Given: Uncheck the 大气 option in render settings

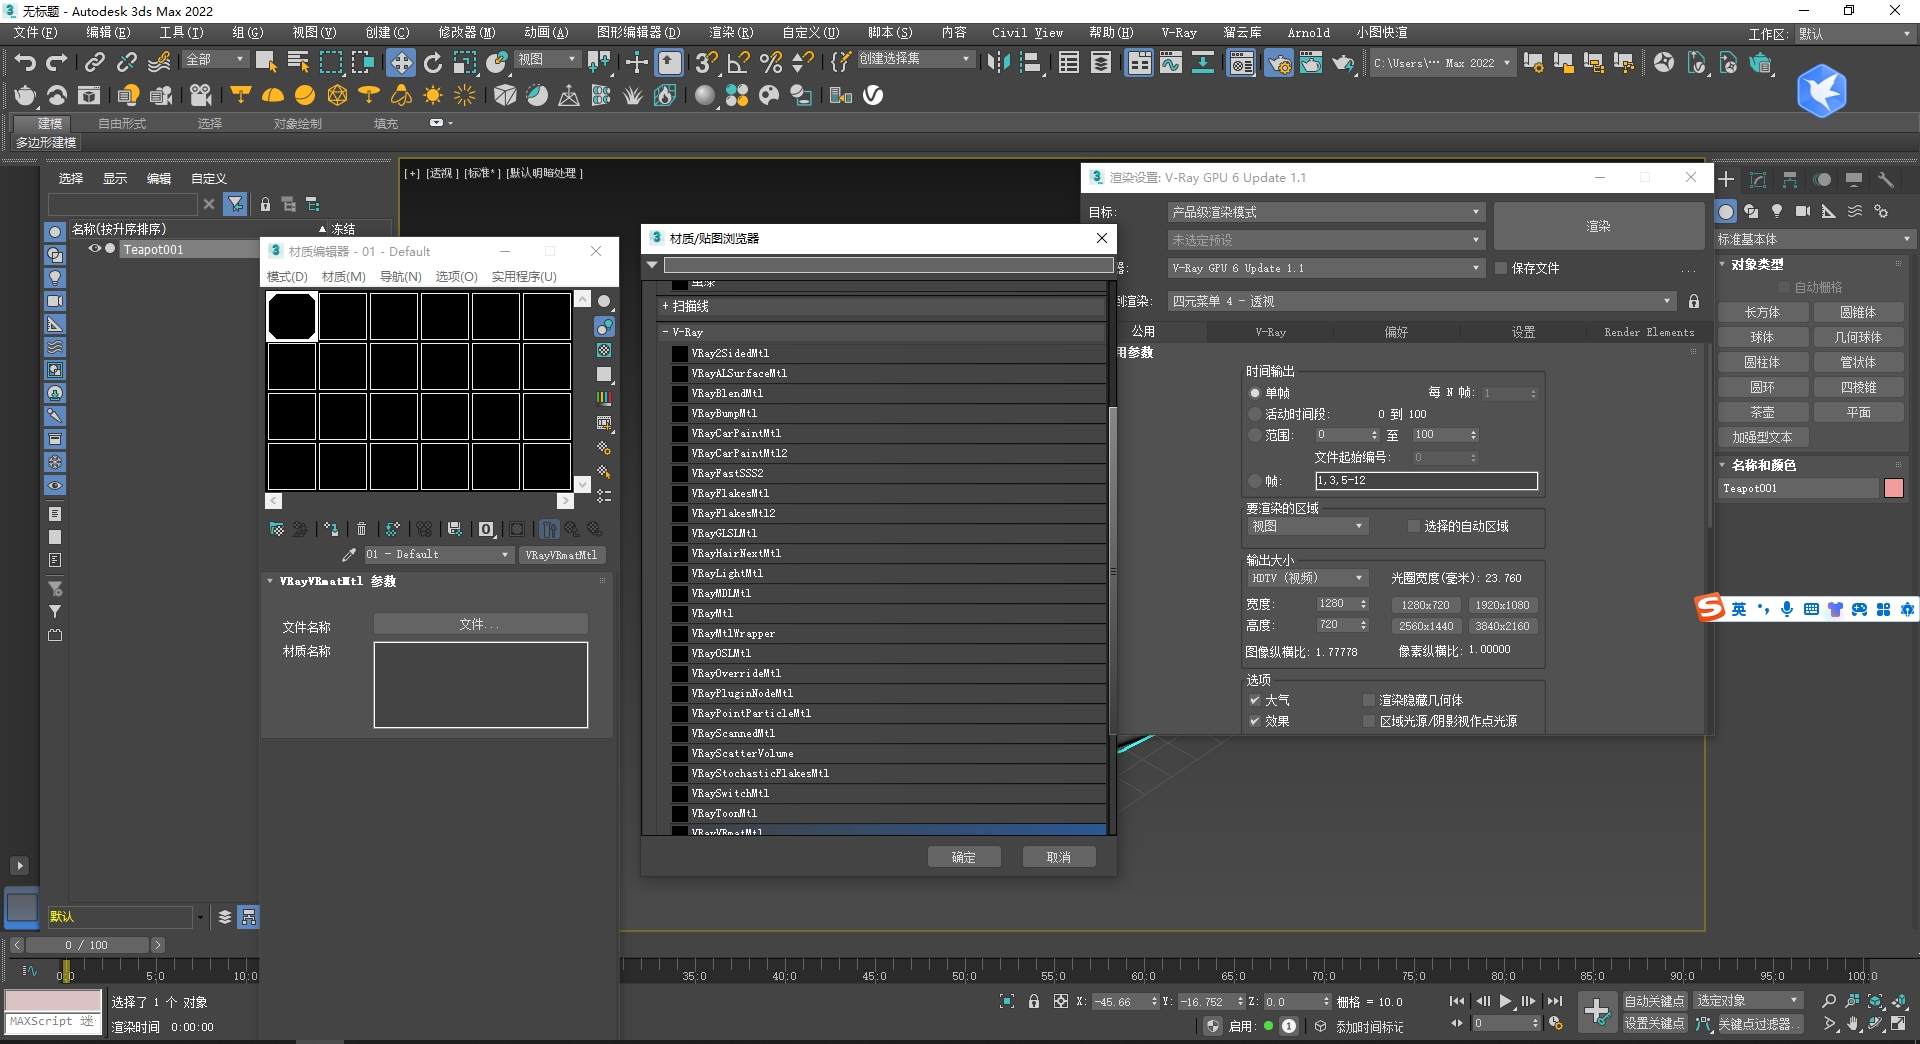Looking at the screenshot, I should coord(1255,700).
